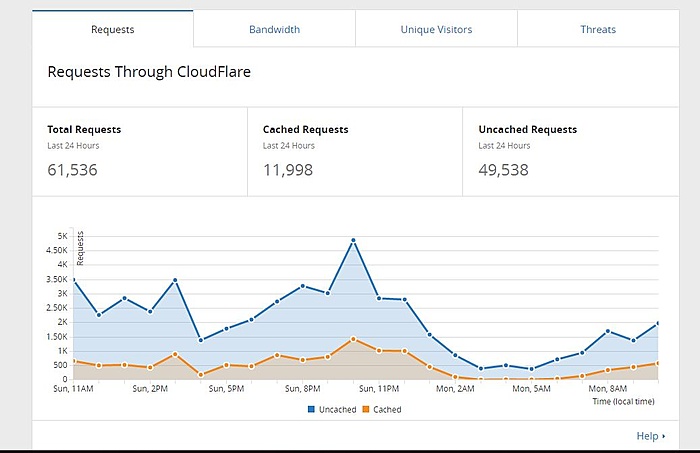Click the Cached legend label
The height and width of the screenshot is (453, 700).
[x=387, y=409]
